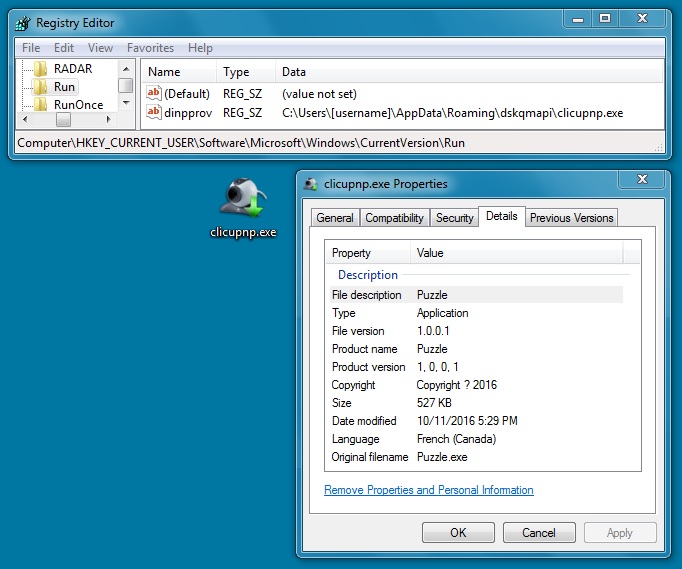The height and width of the screenshot is (569, 682).
Task: Click the '(value not set)' data cell
Action: [x=319, y=94]
